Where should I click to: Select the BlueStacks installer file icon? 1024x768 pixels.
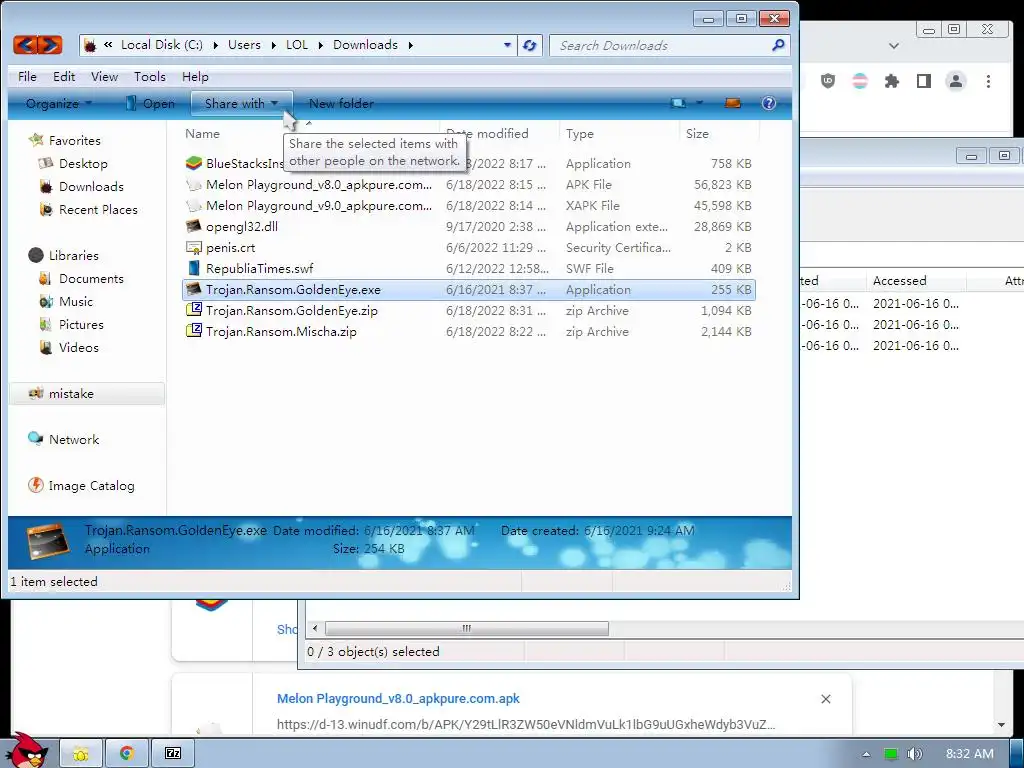[x=194, y=163]
